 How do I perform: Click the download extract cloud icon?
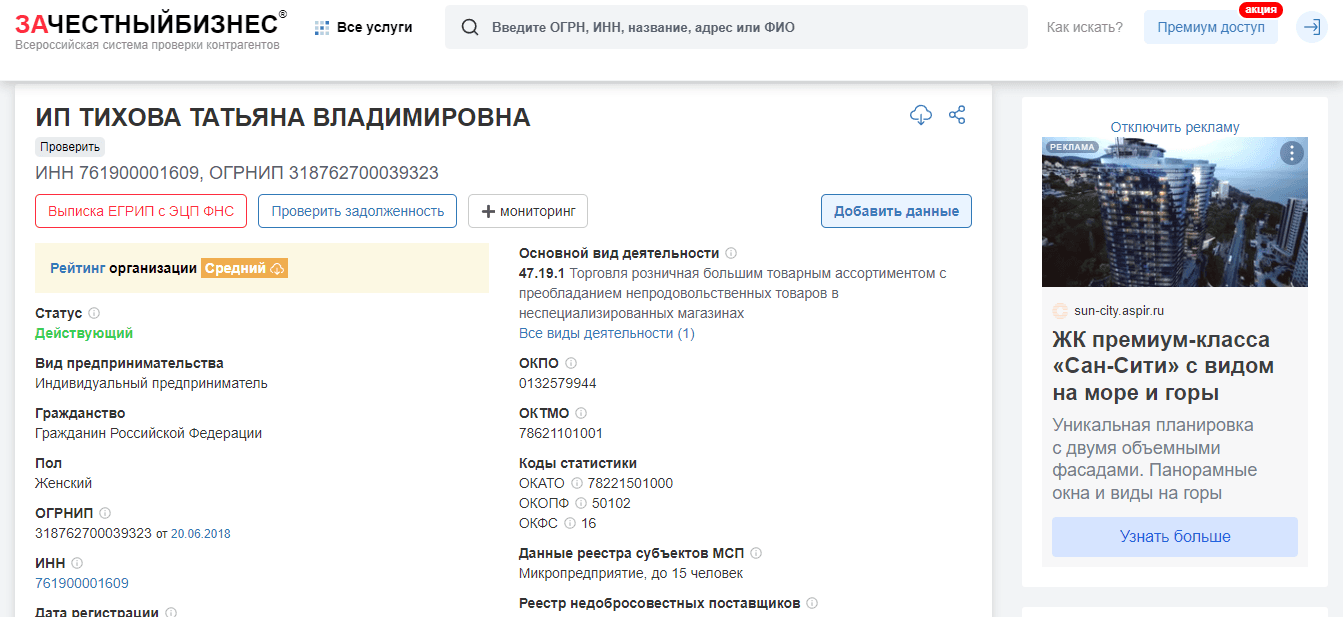pos(921,115)
